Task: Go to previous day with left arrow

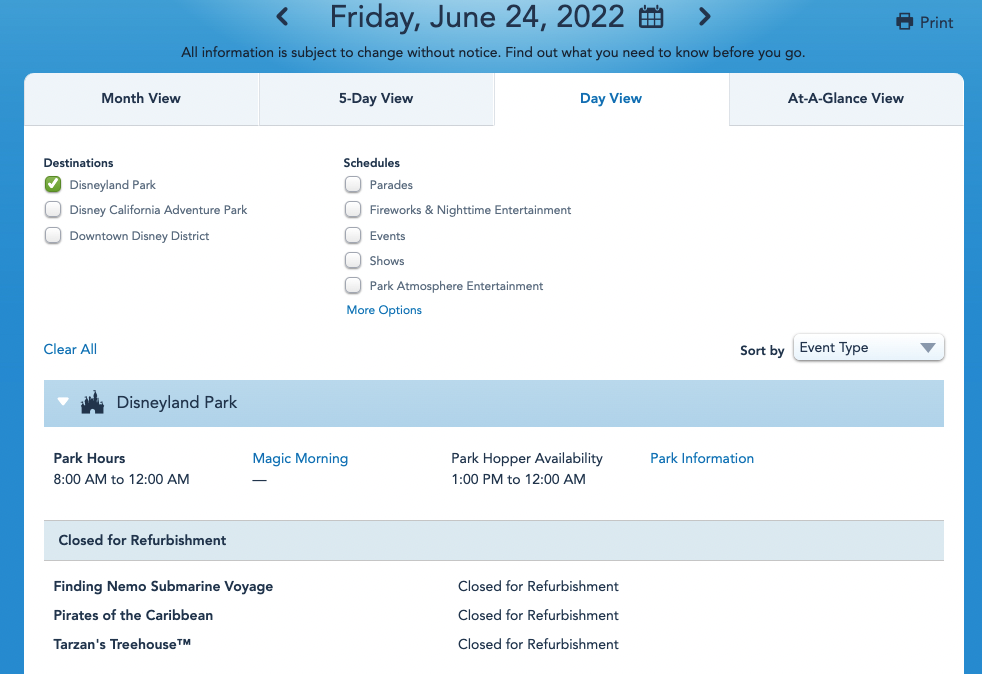Action: (x=283, y=17)
